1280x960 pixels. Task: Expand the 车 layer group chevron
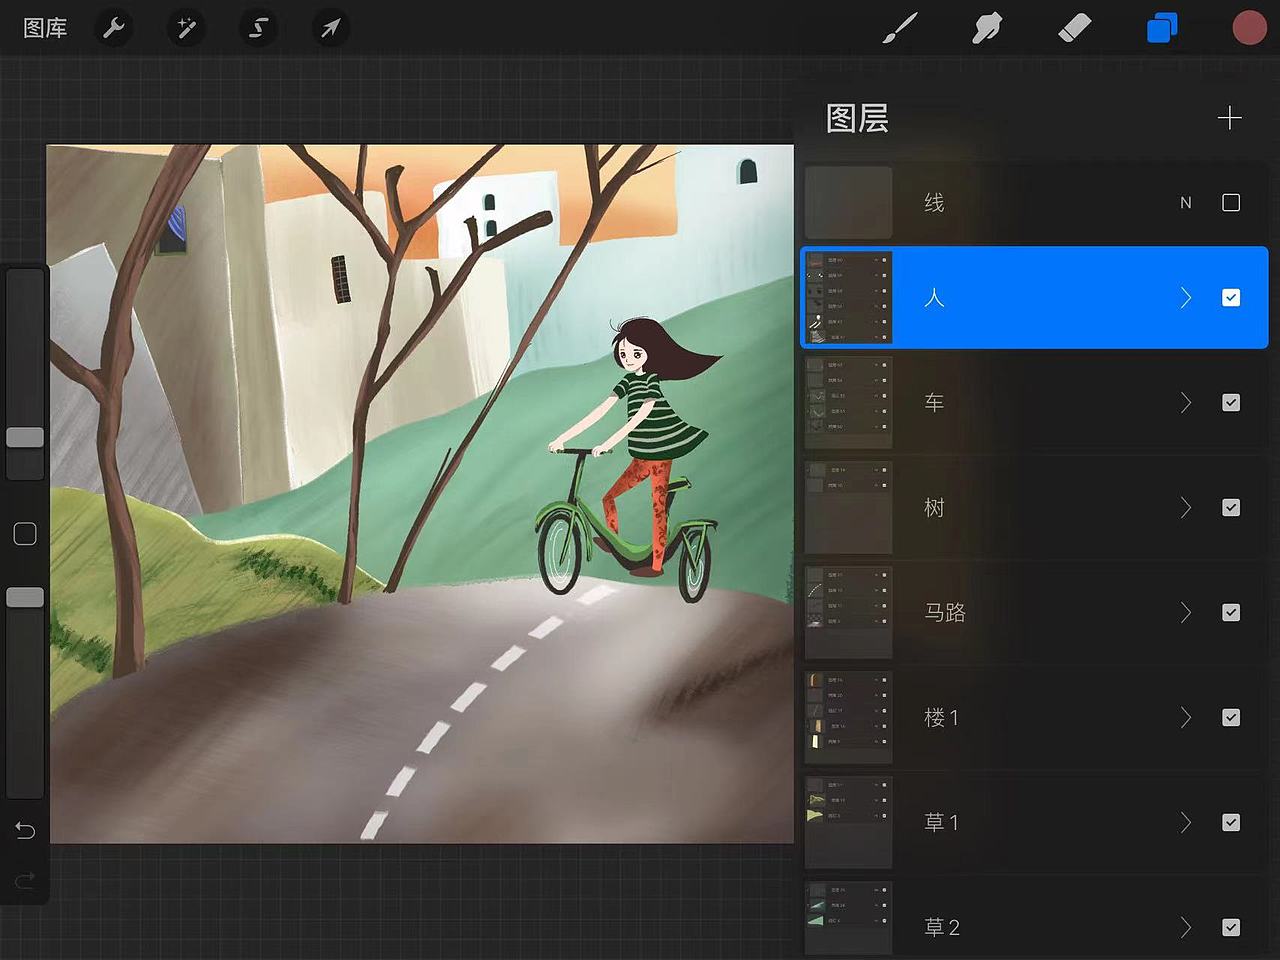(x=1186, y=403)
